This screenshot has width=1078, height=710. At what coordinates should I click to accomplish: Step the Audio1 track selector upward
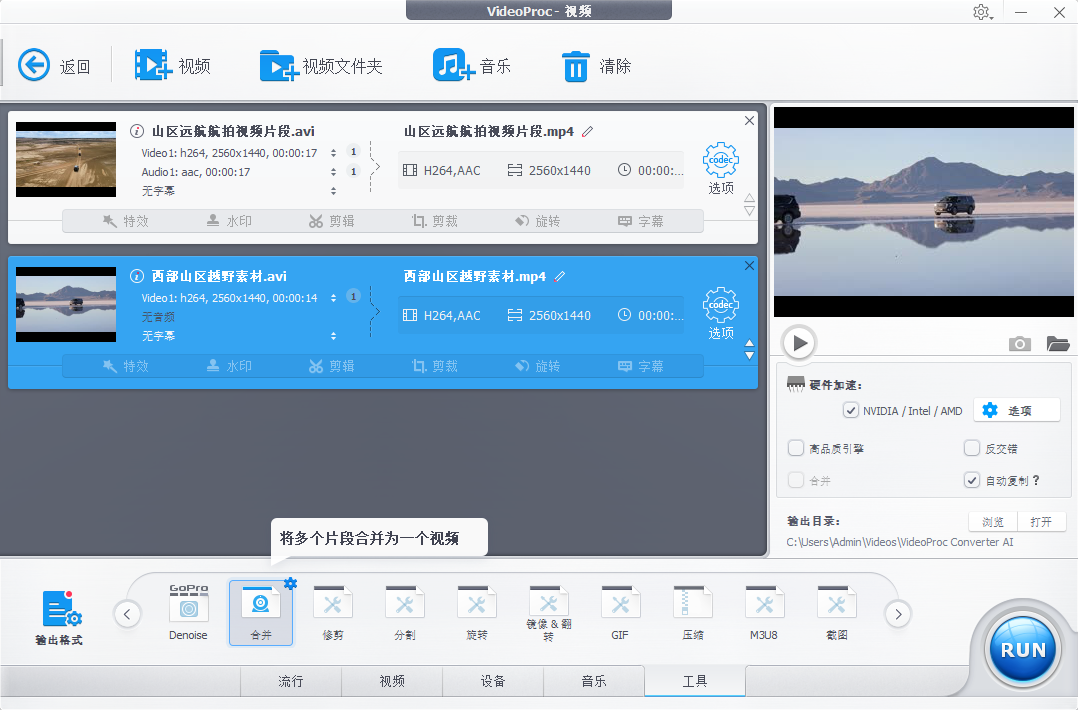tap(333, 166)
